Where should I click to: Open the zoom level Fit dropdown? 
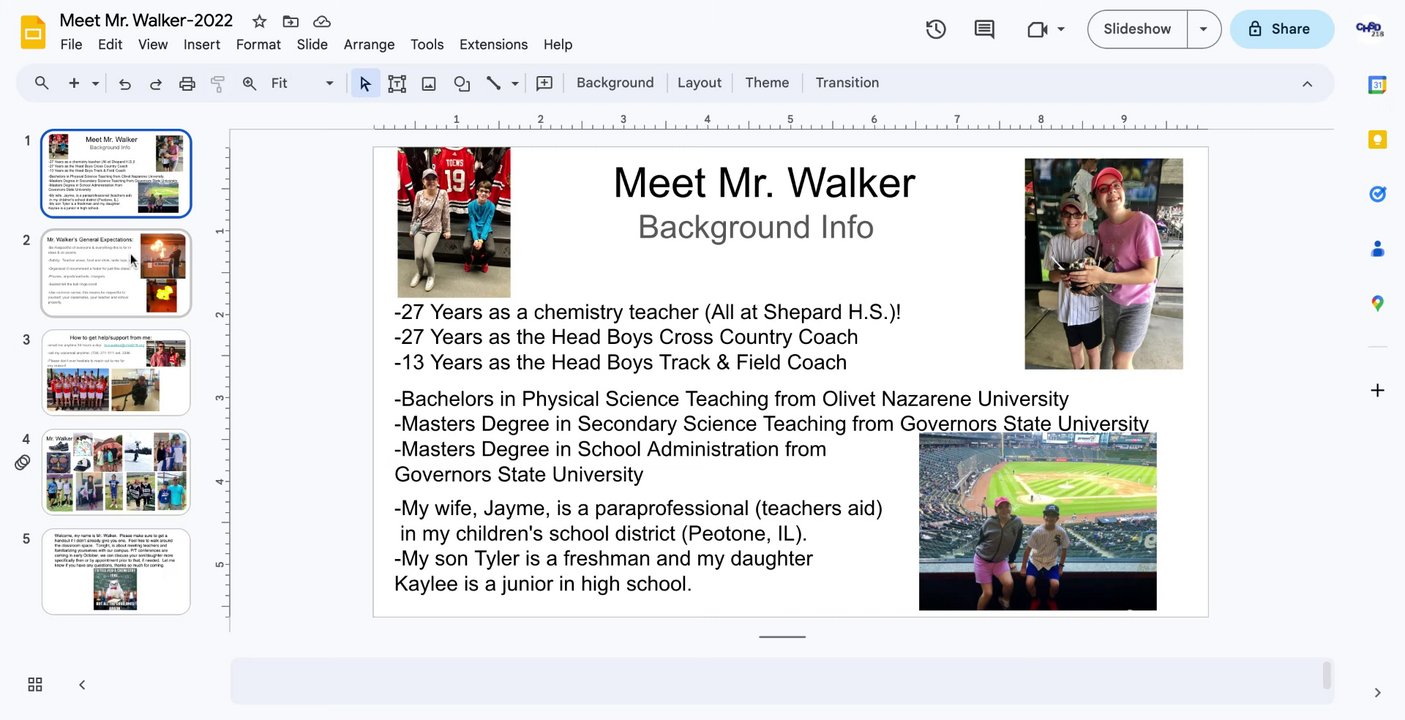[302, 83]
